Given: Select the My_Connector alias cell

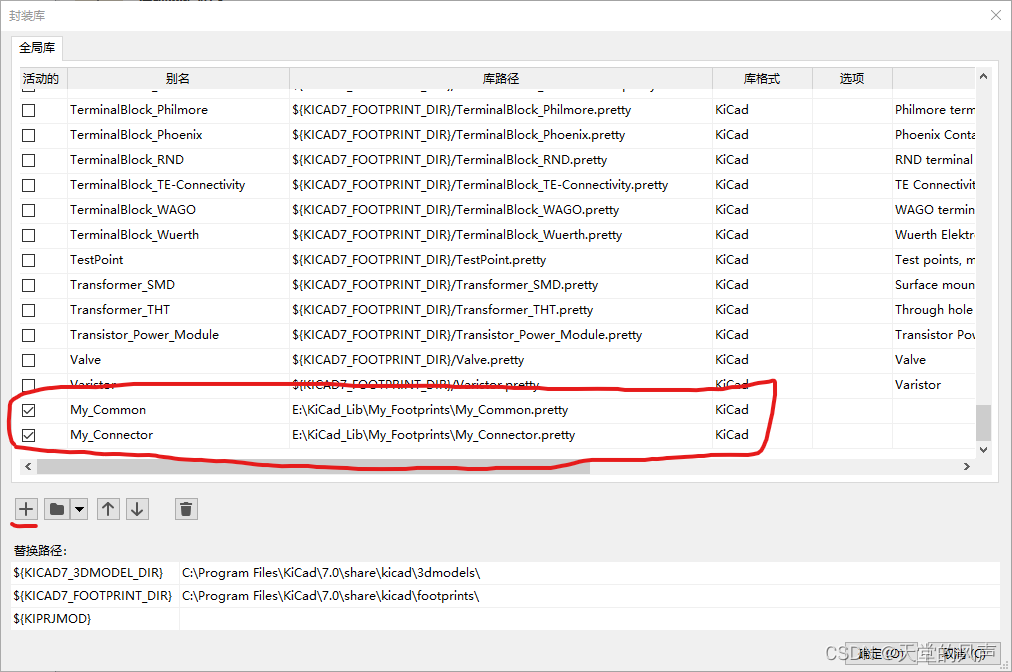Looking at the screenshot, I should point(178,435).
